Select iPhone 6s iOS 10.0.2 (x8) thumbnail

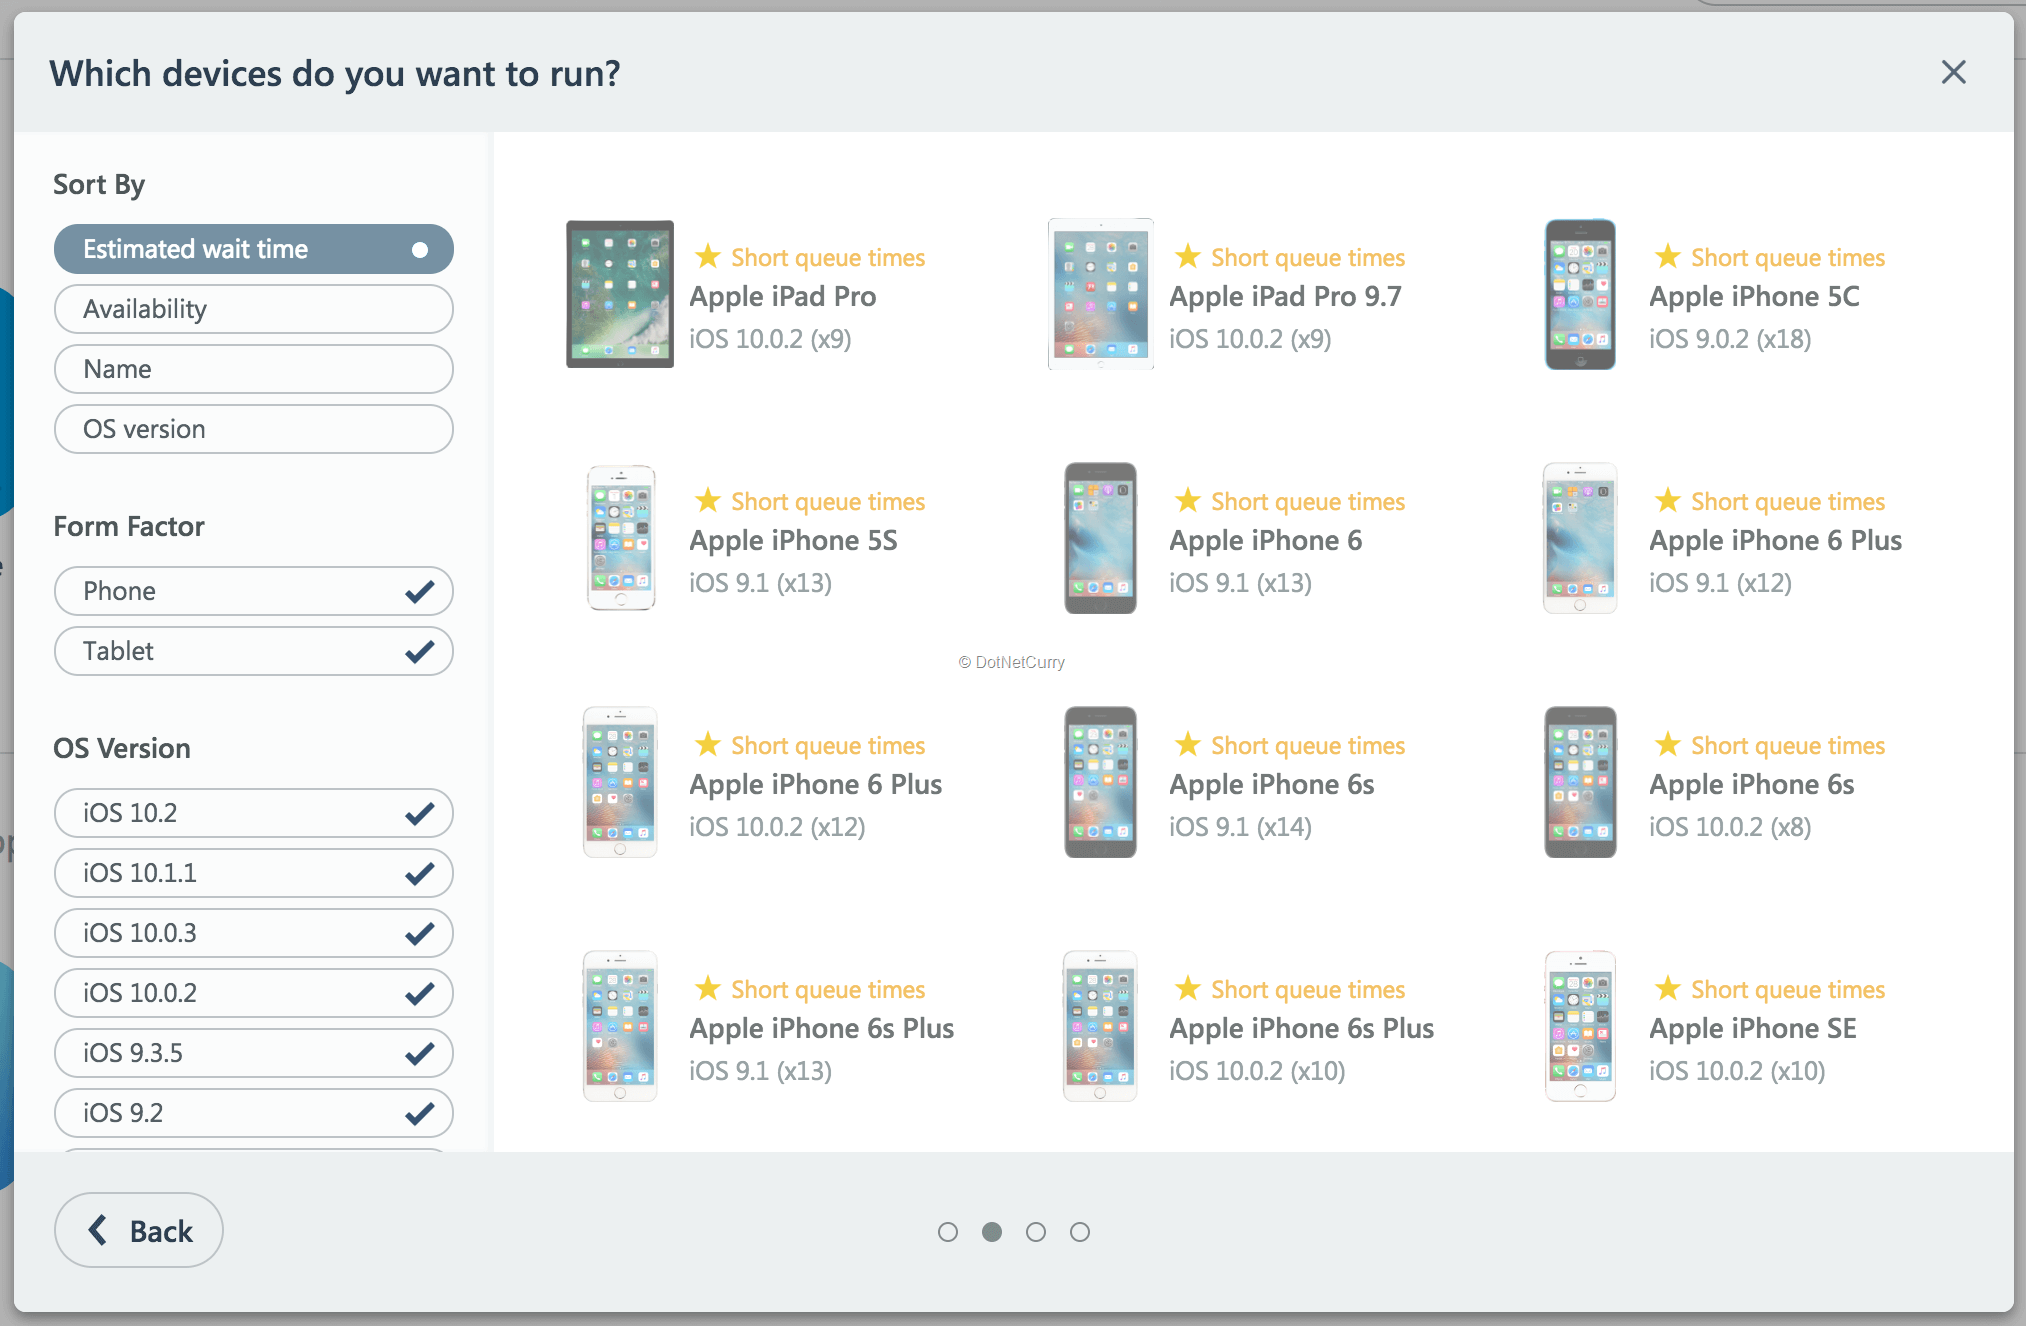coord(1580,782)
